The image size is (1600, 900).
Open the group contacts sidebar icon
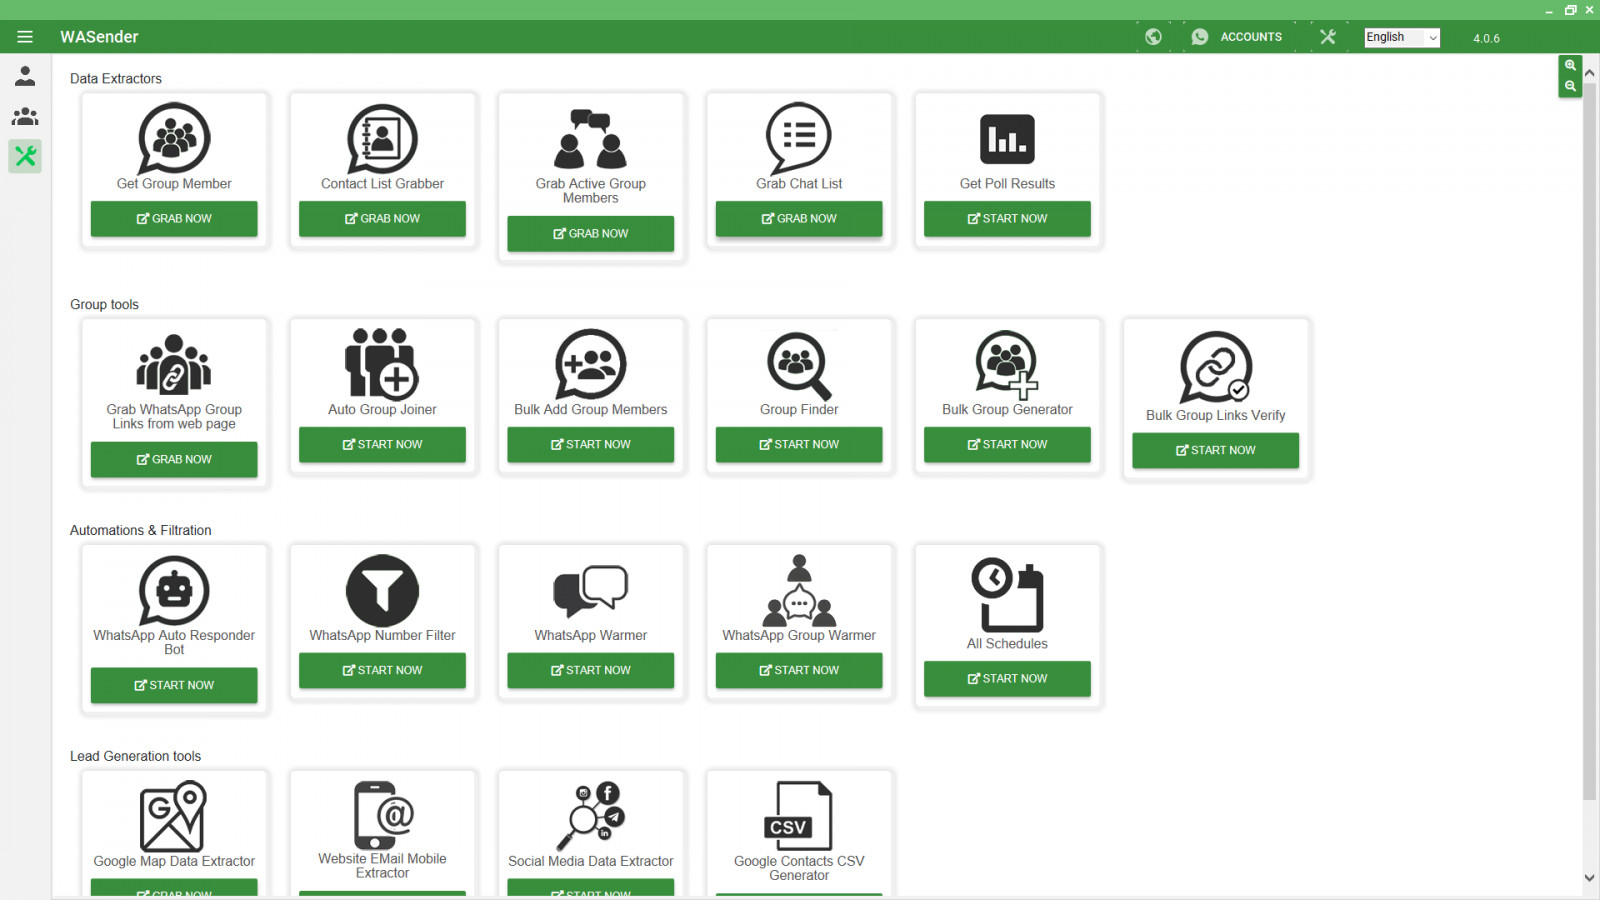pyautogui.click(x=25, y=116)
